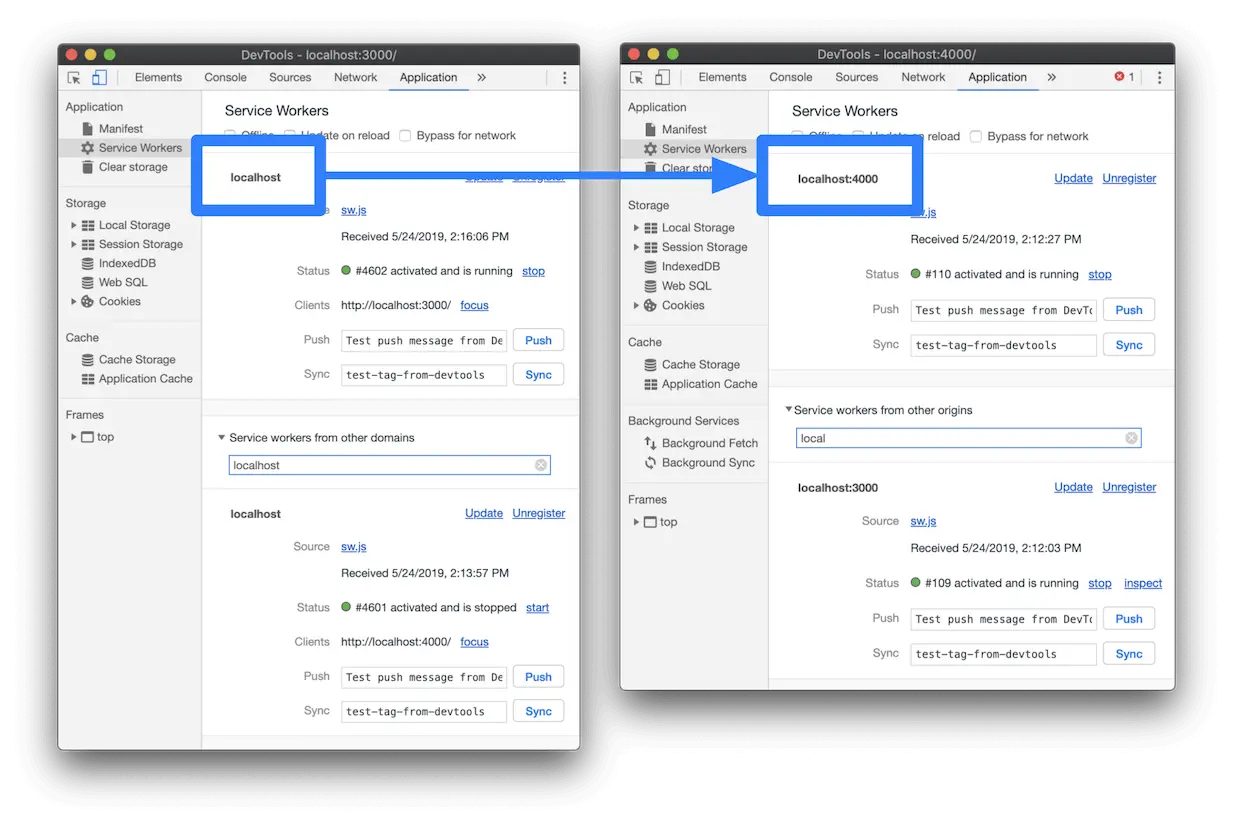1250x828 pixels.
Task: Select Service Workers in localhost:3000 window sidebar
Action: point(140,148)
